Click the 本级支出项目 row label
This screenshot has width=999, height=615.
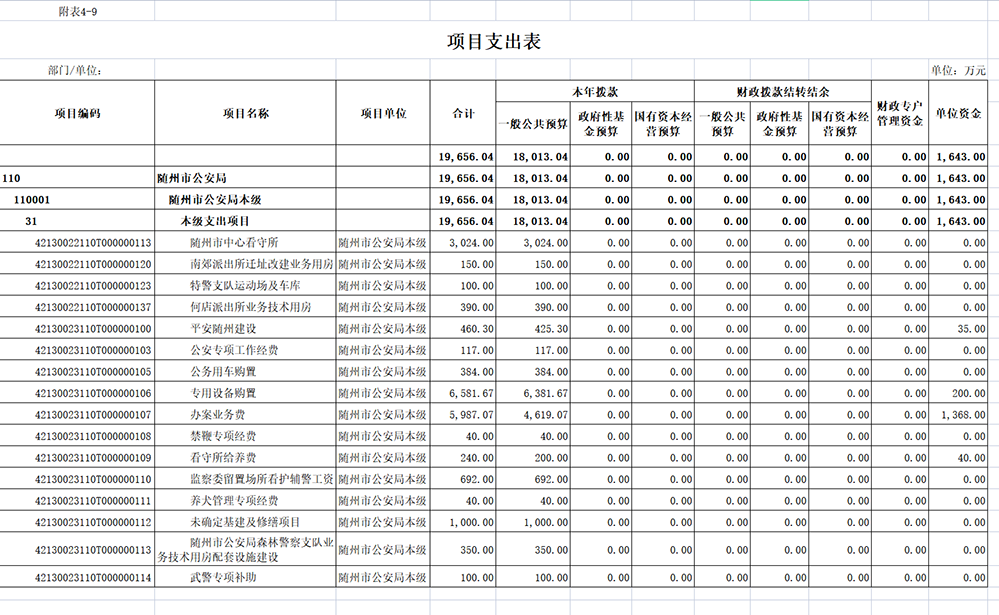click(215, 221)
